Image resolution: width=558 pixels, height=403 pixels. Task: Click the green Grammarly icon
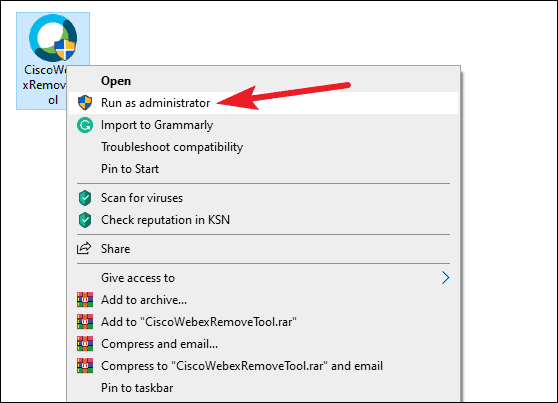pyautogui.click(x=85, y=125)
